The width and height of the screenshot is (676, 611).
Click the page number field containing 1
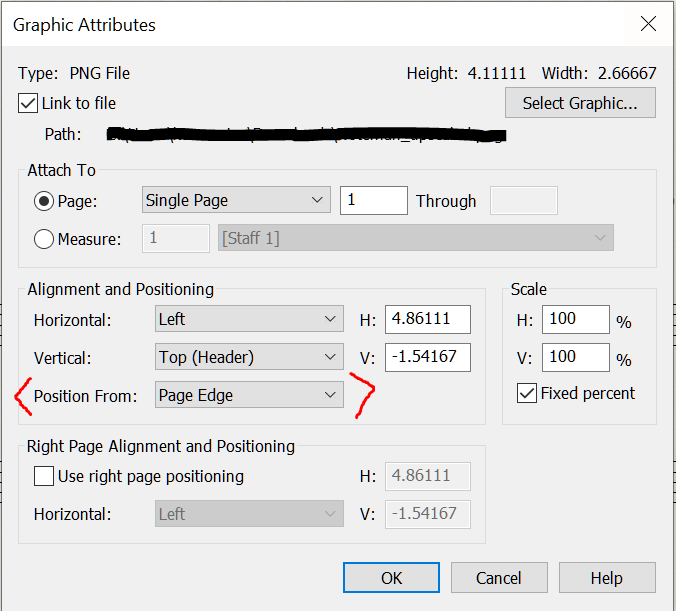click(x=373, y=201)
